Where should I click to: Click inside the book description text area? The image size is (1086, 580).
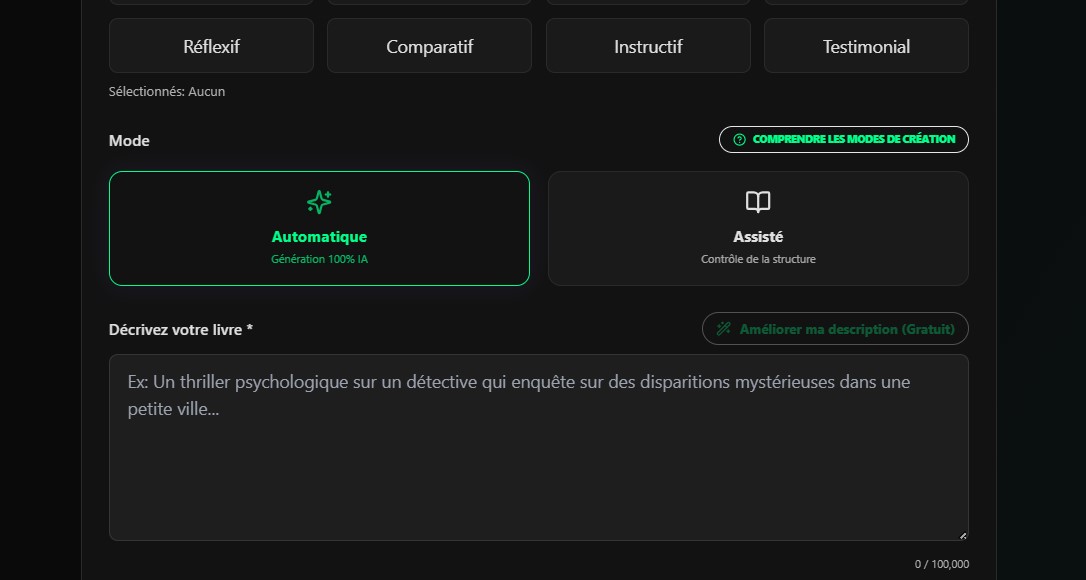pos(539,447)
